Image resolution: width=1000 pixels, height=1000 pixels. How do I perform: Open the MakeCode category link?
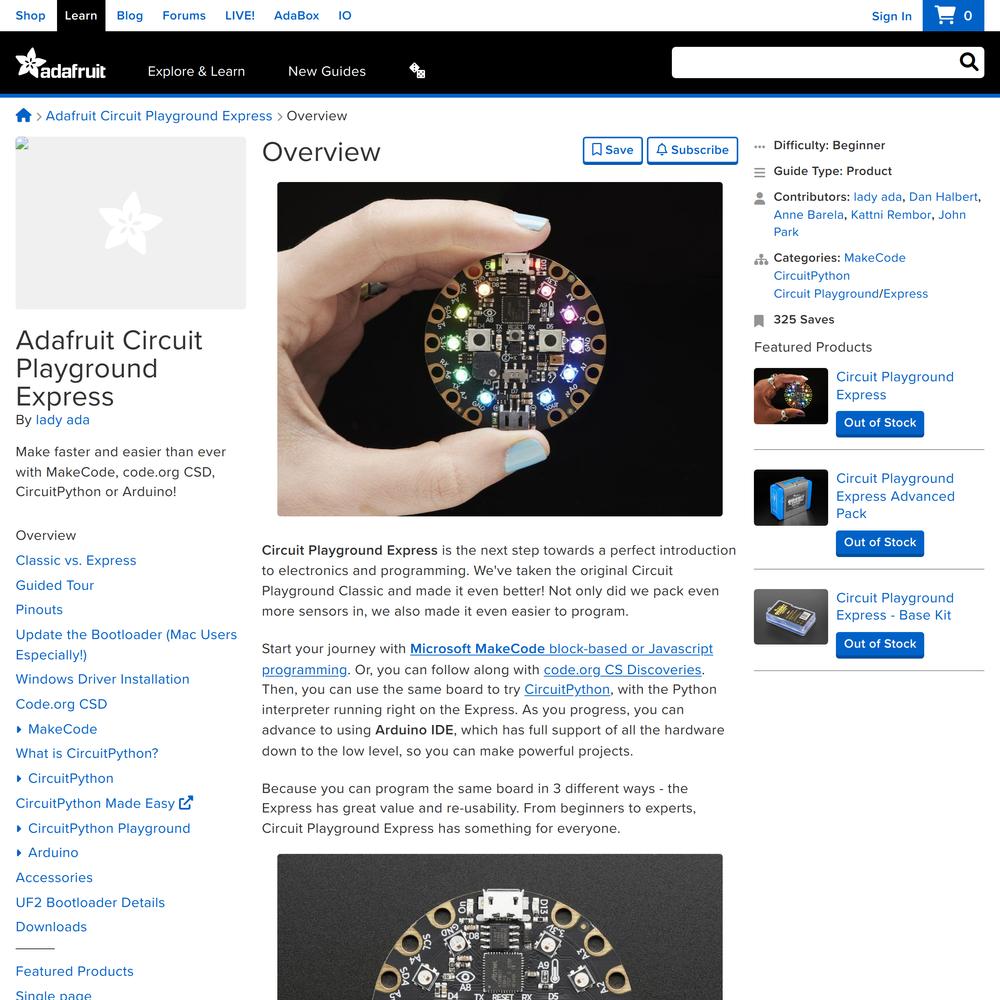[x=874, y=258]
